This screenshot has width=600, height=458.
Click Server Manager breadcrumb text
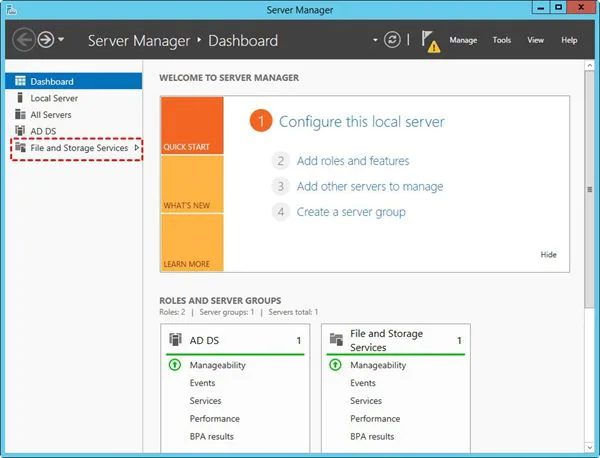[139, 41]
